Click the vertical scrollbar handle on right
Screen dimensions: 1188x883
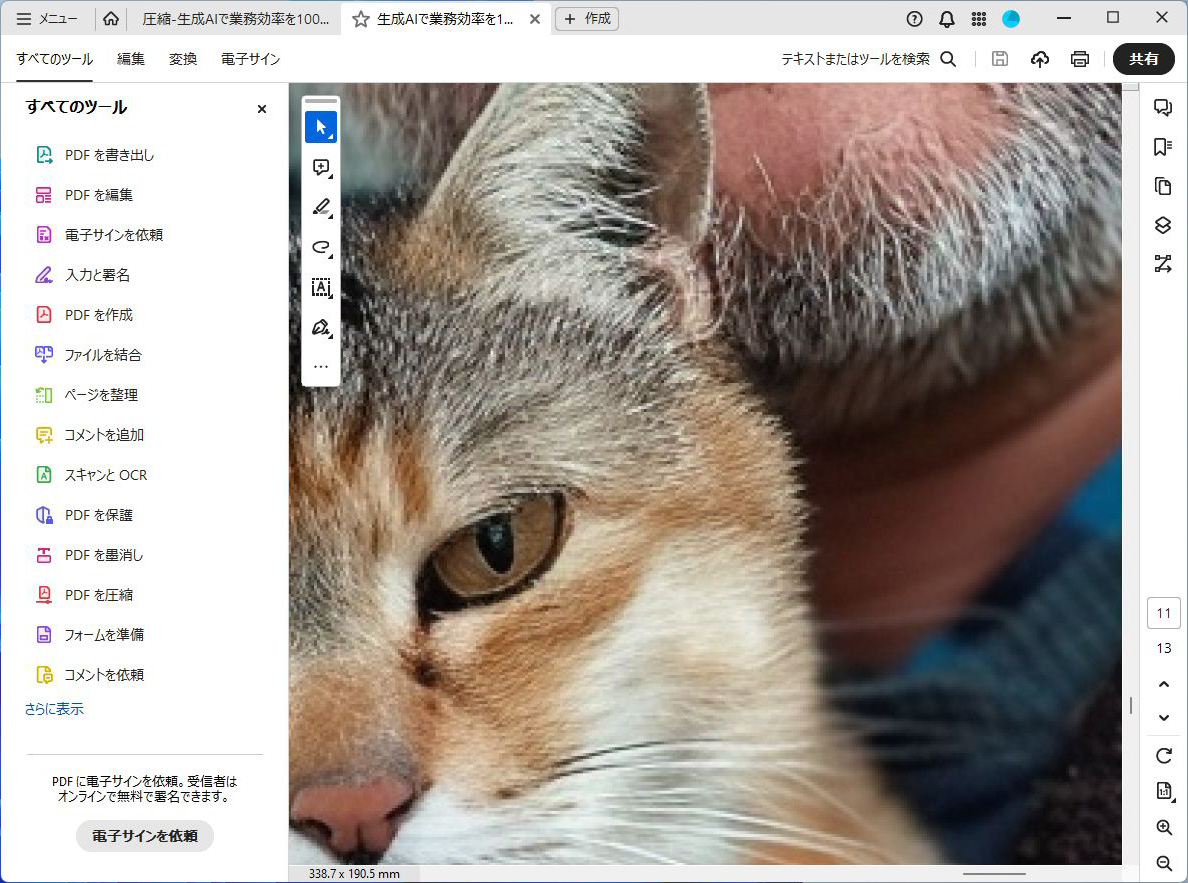pyautogui.click(x=1131, y=706)
